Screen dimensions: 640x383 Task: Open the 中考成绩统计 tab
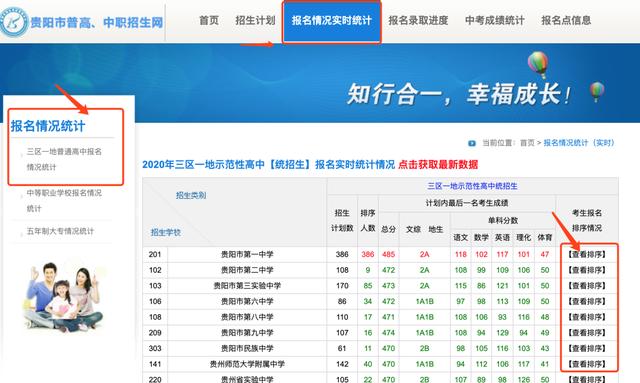coord(495,20)
